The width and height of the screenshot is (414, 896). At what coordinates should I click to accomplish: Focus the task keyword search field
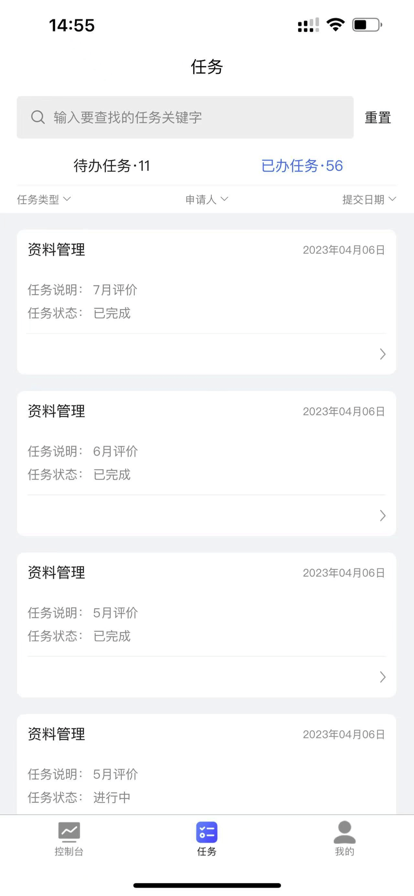click(x=185, y=117)
